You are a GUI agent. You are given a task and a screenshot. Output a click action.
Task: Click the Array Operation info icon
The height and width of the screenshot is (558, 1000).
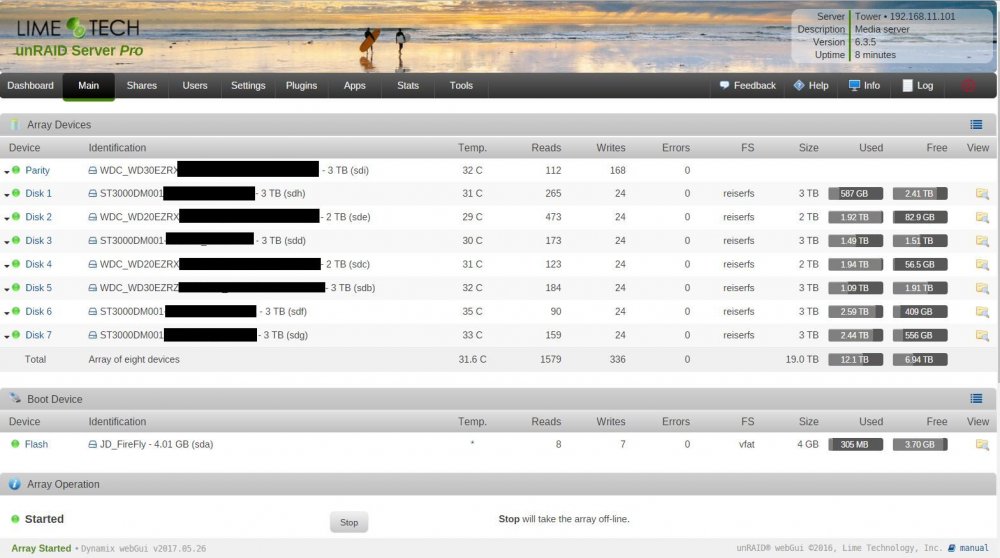tap(15, 484)
